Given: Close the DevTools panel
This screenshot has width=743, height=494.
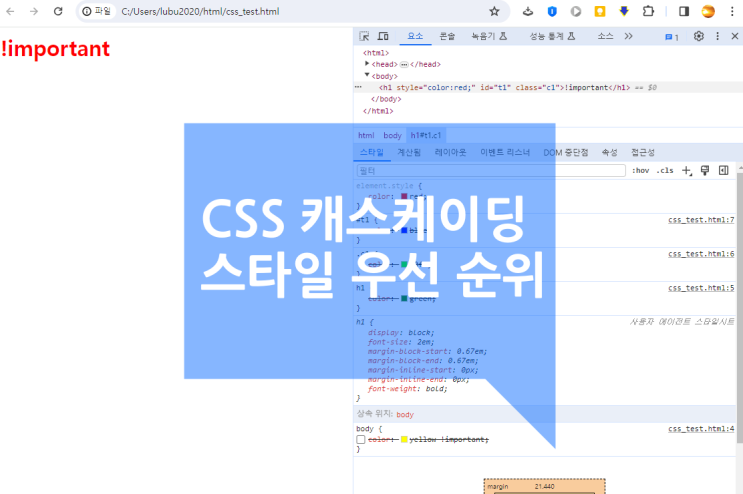Looking at the screenshot, I should pos(734,36).
